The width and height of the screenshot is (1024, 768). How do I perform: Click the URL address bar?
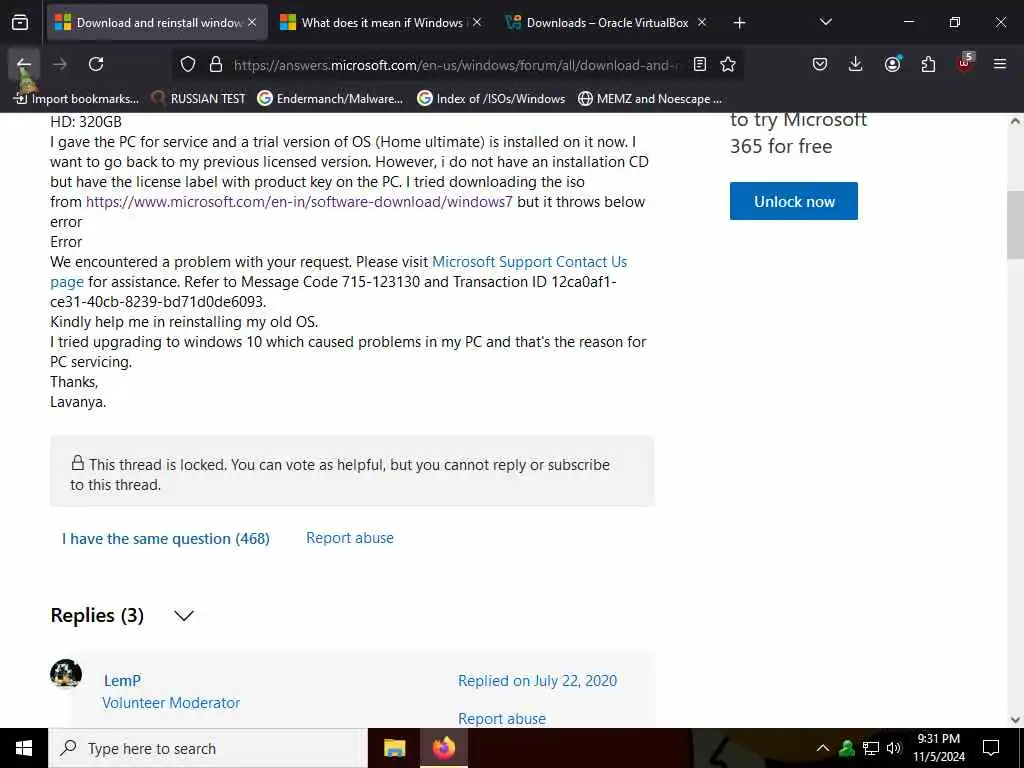(x=456, y=65)
